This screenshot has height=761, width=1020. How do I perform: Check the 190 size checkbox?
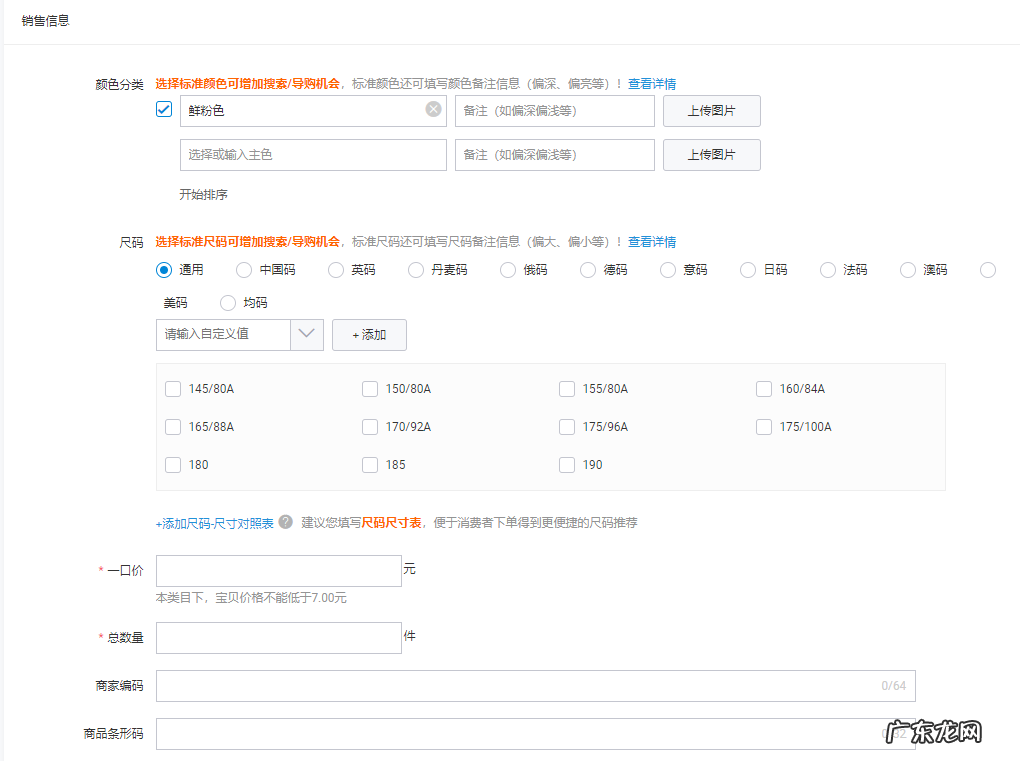tap(567, 464)
